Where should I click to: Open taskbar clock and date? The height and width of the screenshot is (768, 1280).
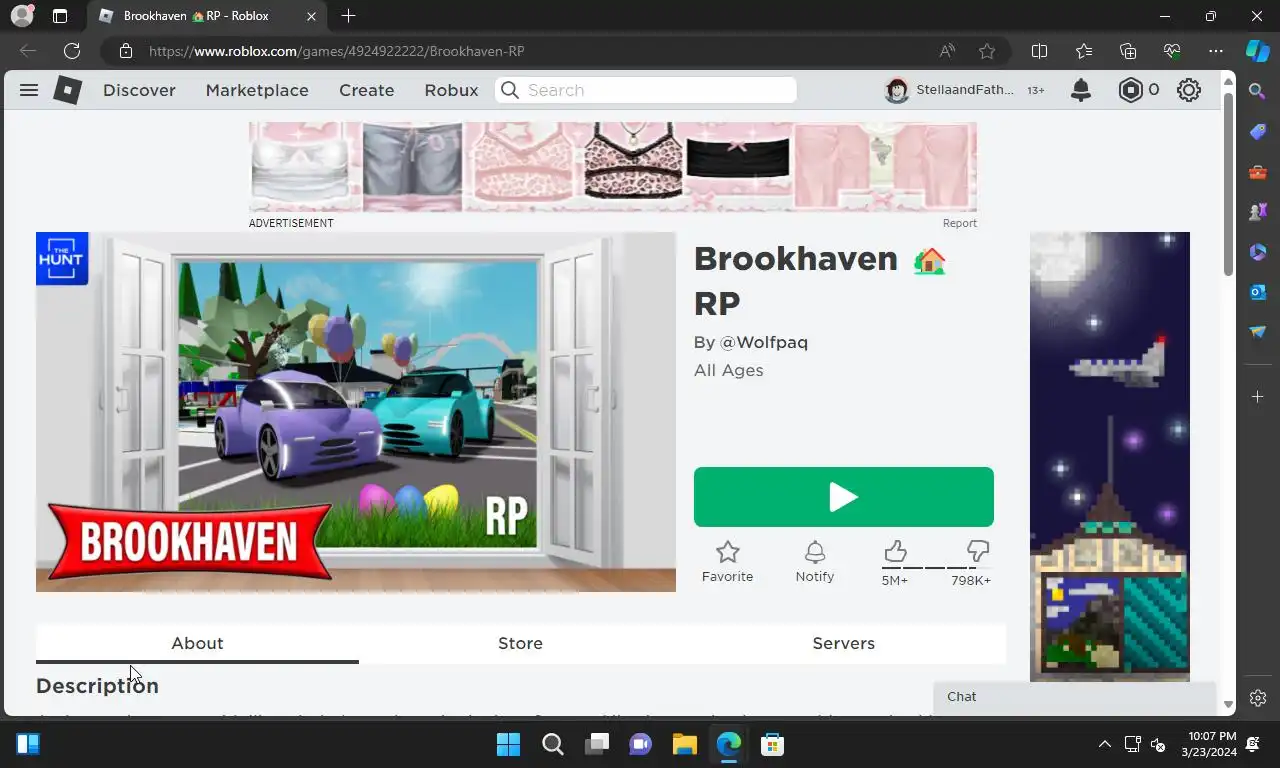point(1209,744)
